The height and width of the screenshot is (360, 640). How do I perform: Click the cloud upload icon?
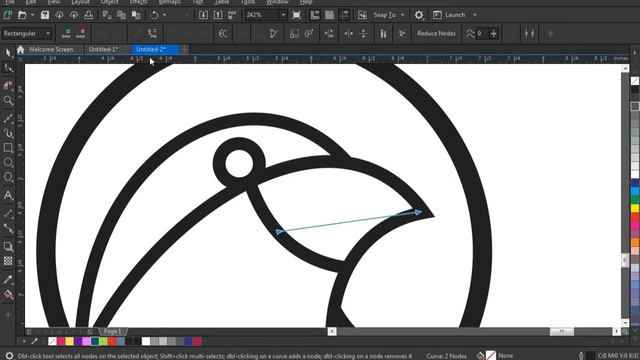[x=73, y=15]
